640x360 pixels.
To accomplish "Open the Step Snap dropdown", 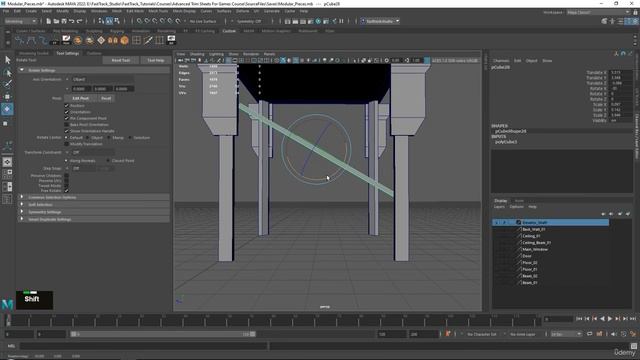I will [x=83, y=168].
